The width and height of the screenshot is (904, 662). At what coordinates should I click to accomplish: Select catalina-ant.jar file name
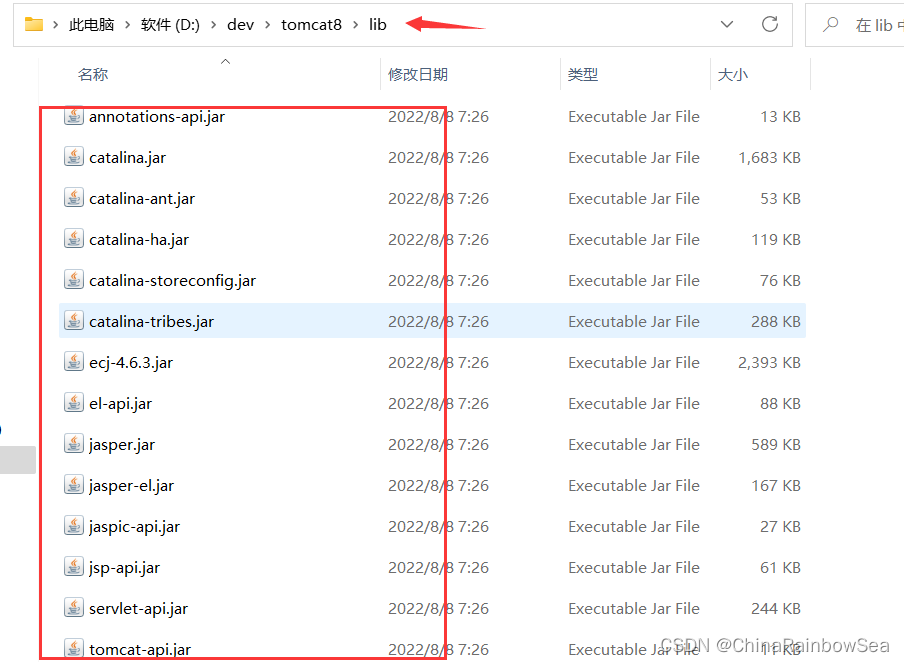(142, 198)
